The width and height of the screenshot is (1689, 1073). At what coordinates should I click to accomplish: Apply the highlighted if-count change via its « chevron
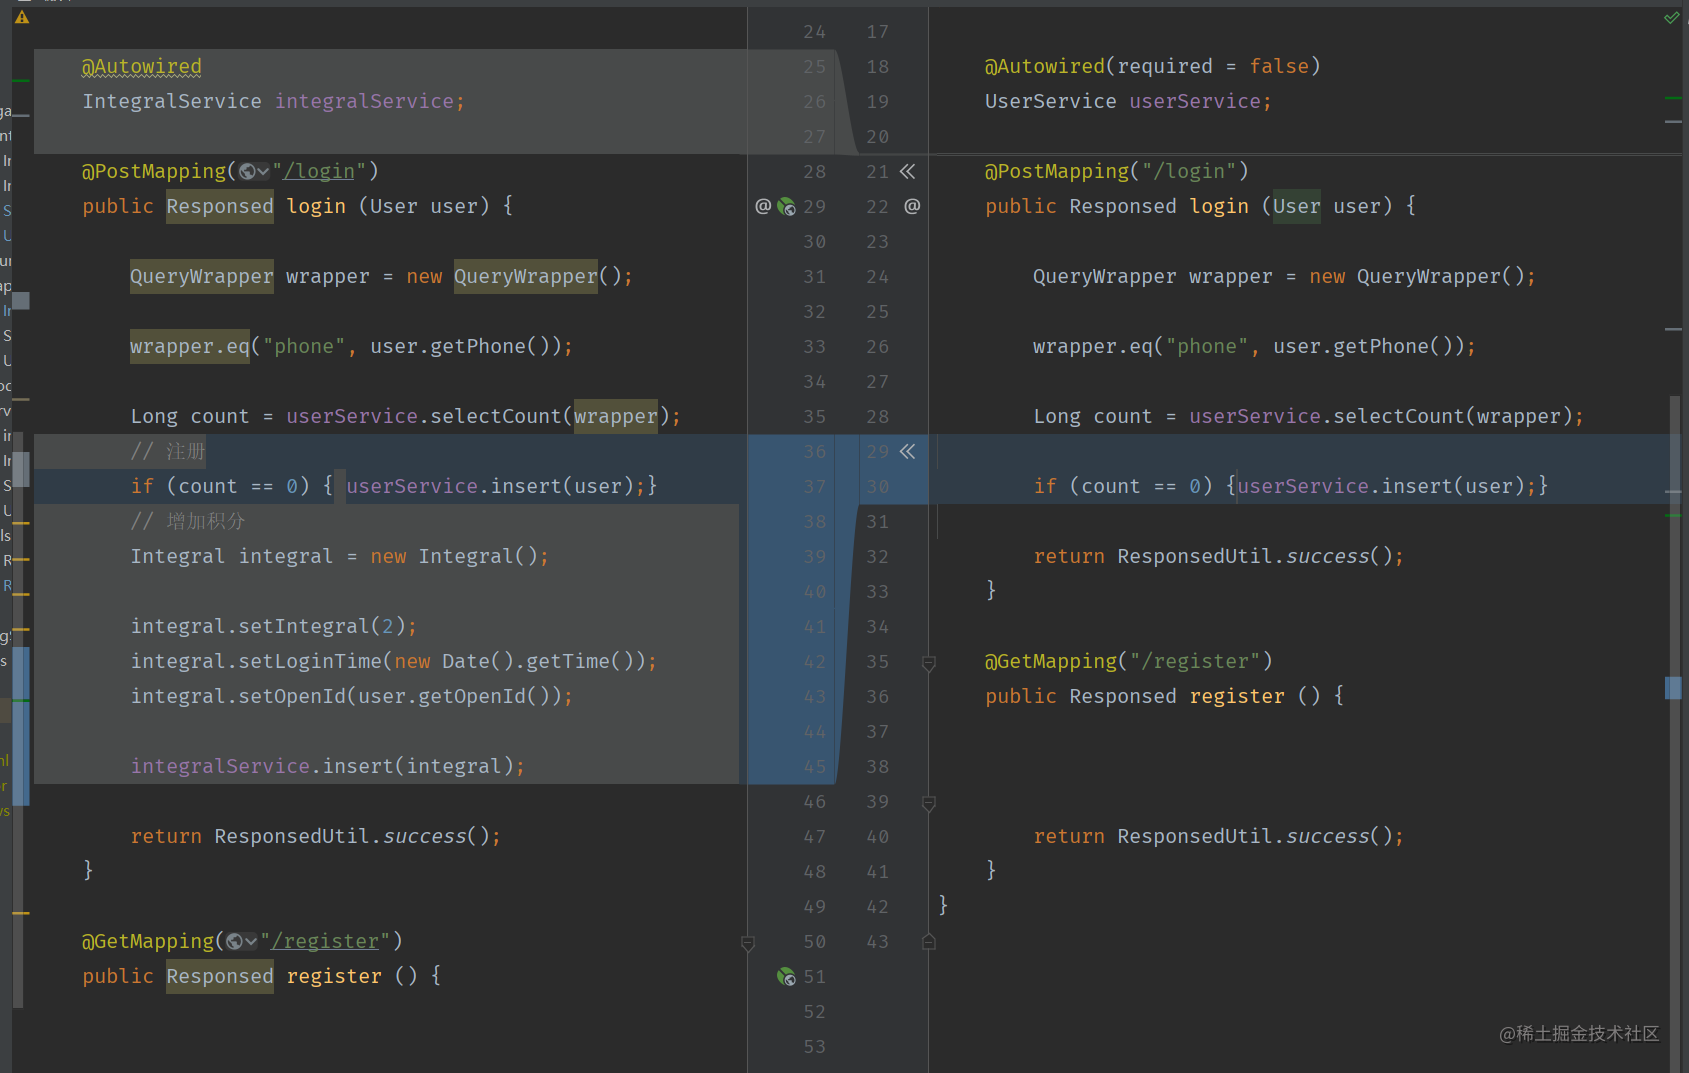908,452
